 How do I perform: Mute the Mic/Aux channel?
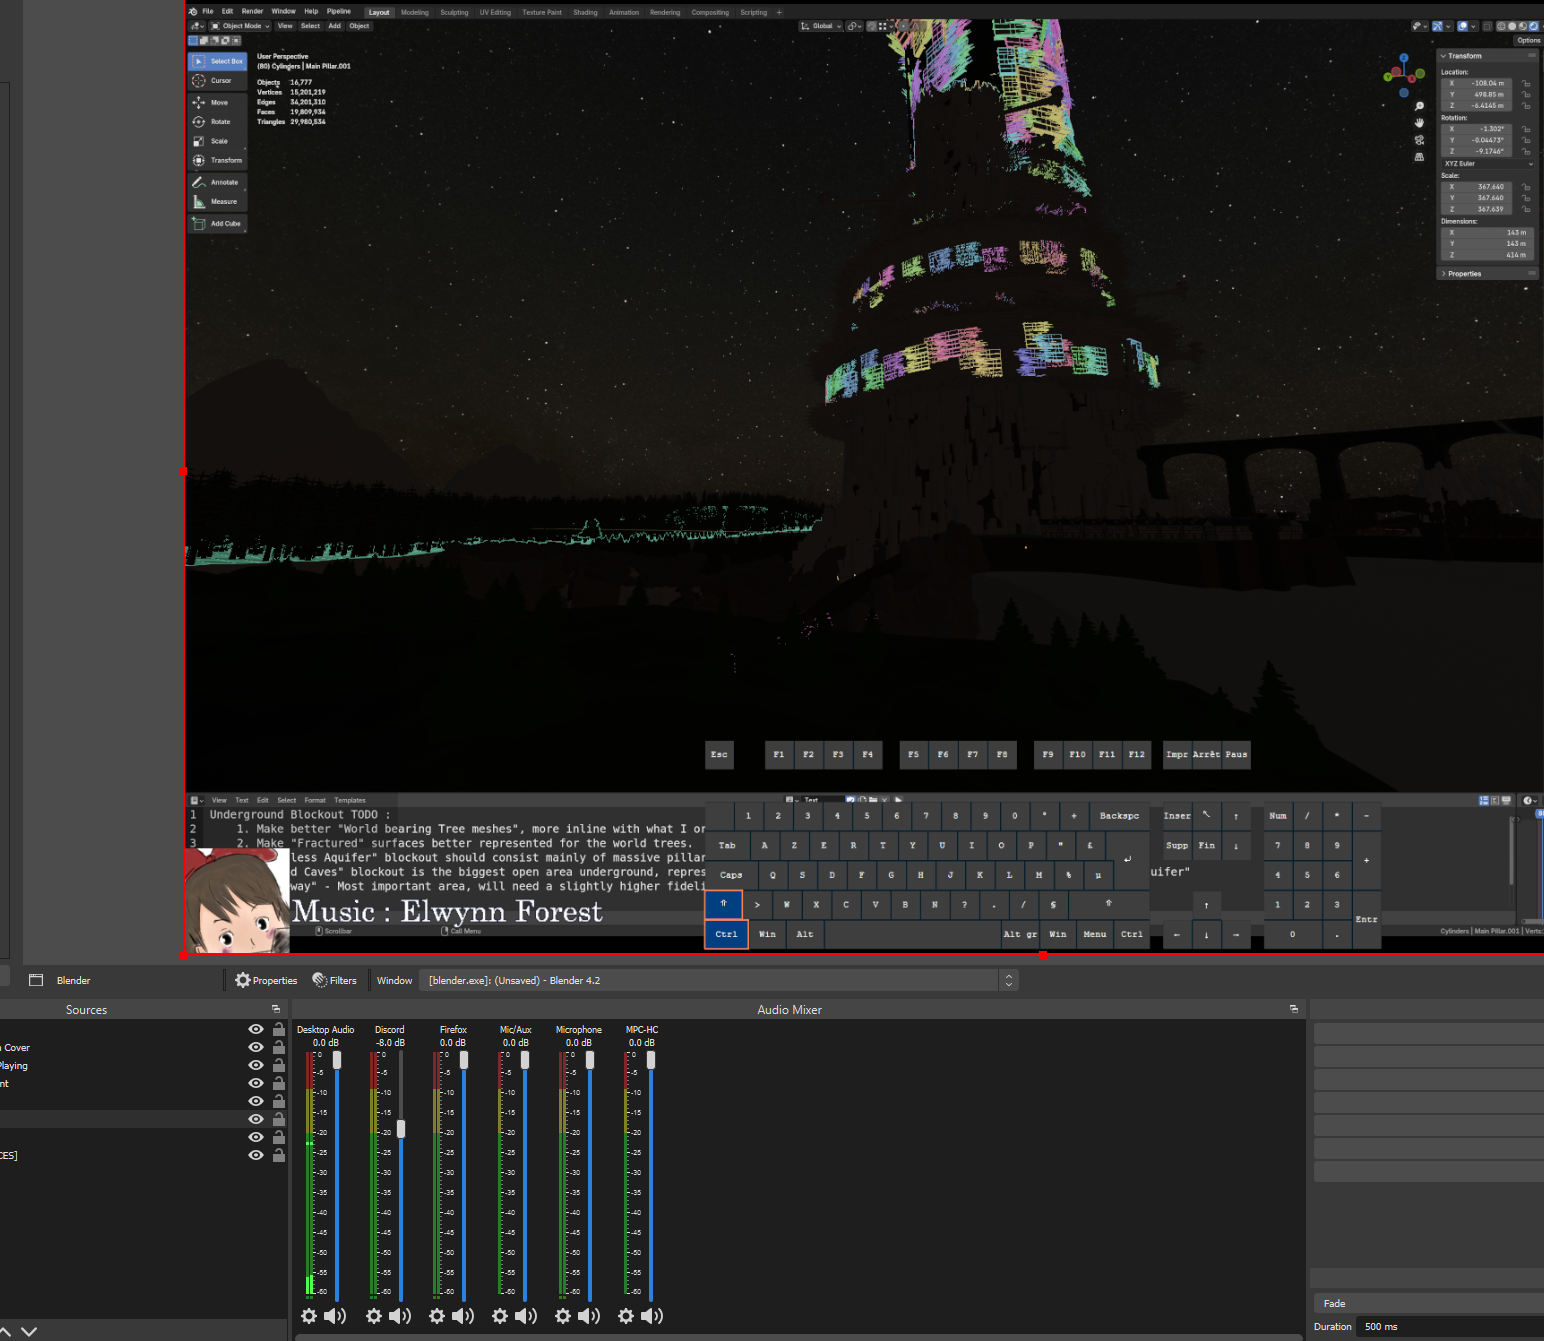[526, 1316]
